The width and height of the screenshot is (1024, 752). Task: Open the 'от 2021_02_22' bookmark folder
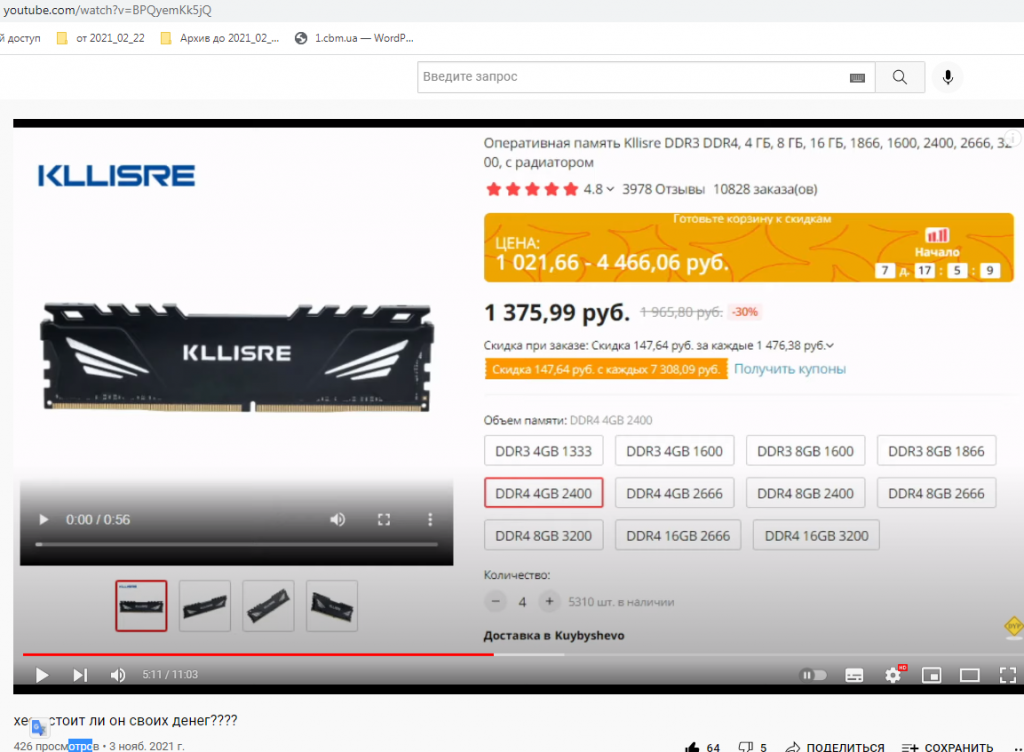coord(101,39)
